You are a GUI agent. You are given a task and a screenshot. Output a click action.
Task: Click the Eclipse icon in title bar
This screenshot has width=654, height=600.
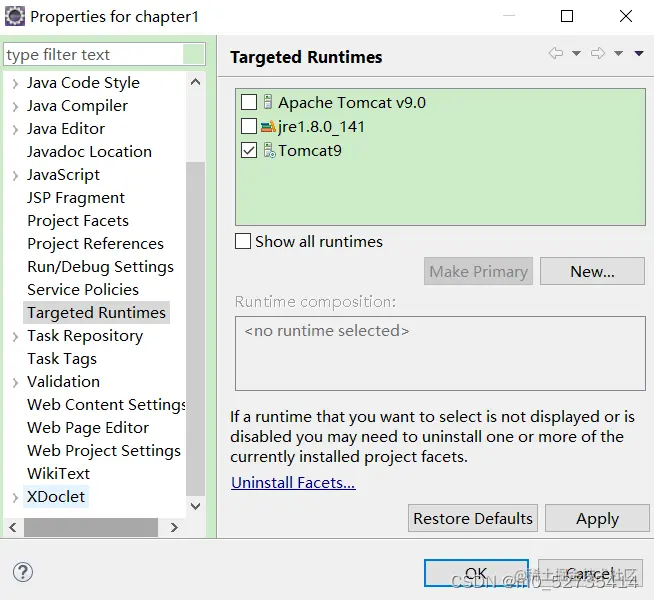tap(15, 17)
